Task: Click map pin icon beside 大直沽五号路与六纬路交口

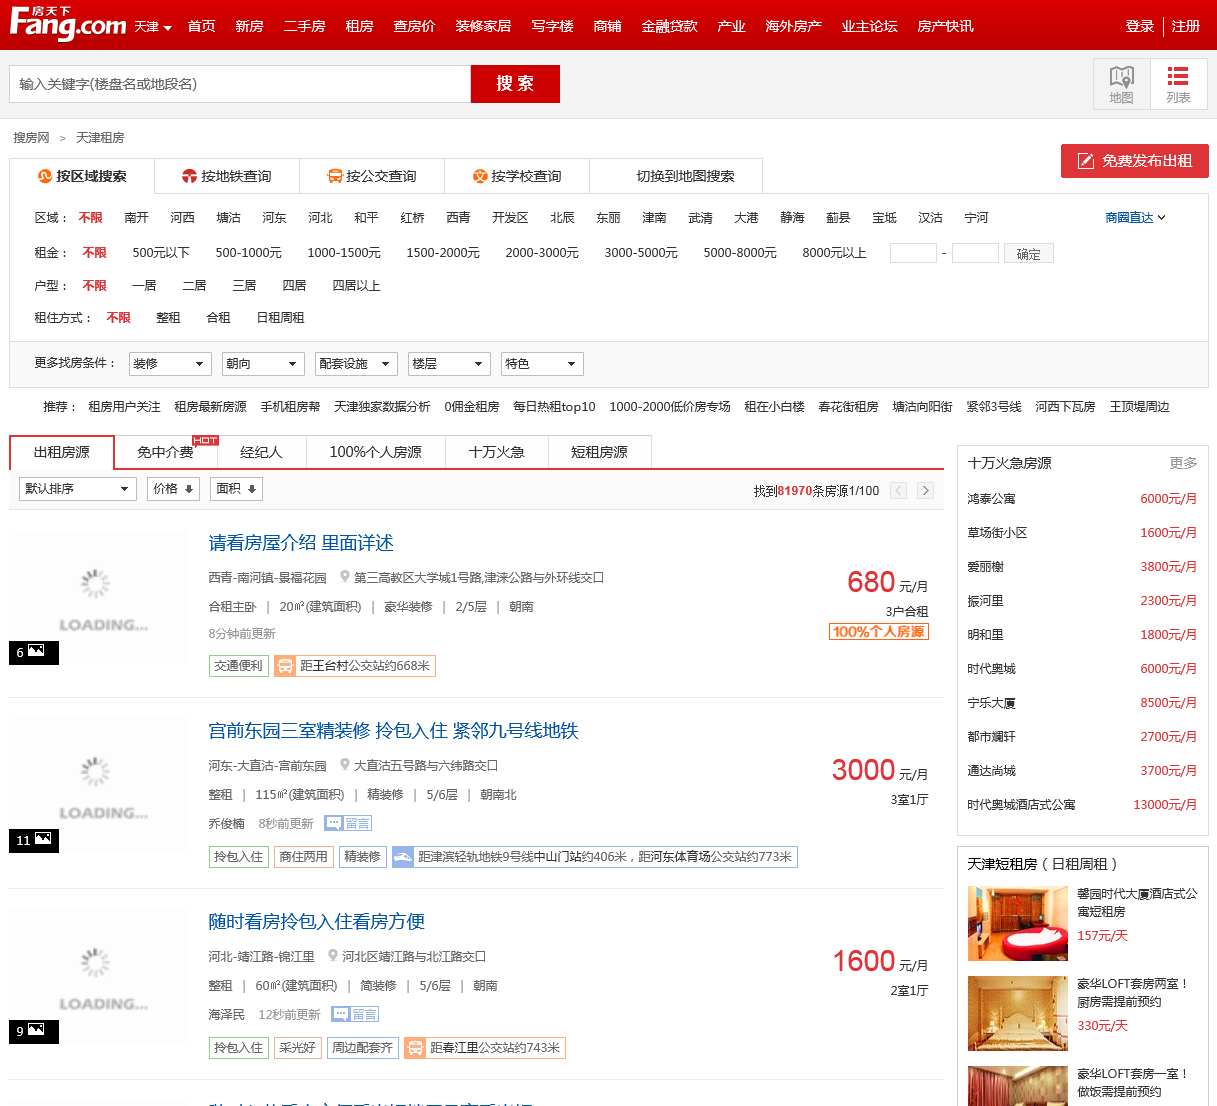Action: point(345,765)
